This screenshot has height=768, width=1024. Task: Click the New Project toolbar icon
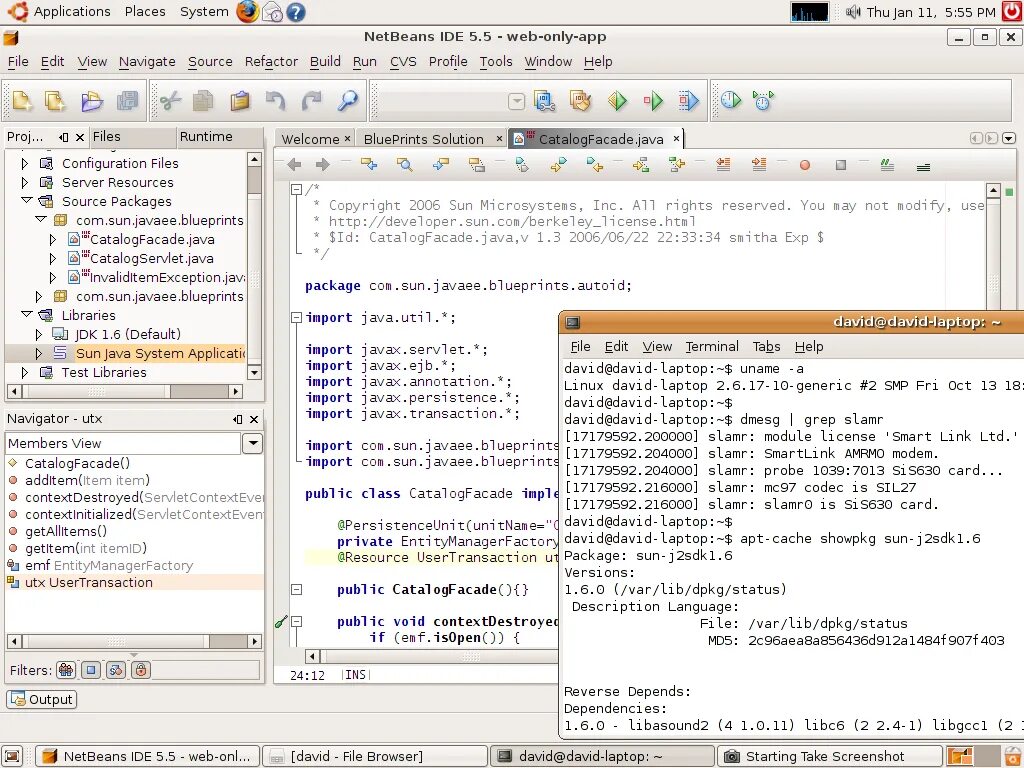pyautogui.click(x=22, y=101)
